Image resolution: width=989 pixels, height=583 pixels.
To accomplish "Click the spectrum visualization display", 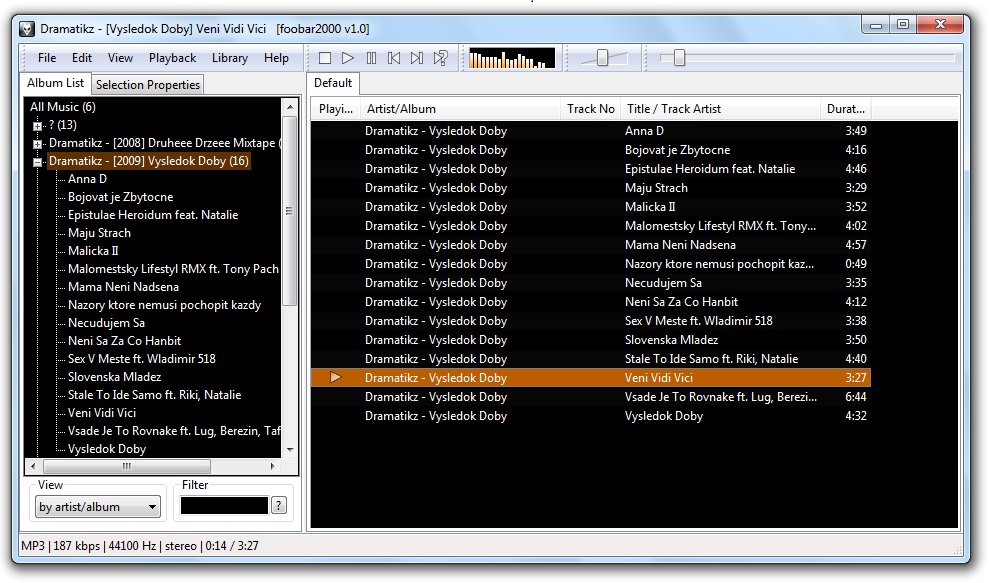I will pos(512,58).
